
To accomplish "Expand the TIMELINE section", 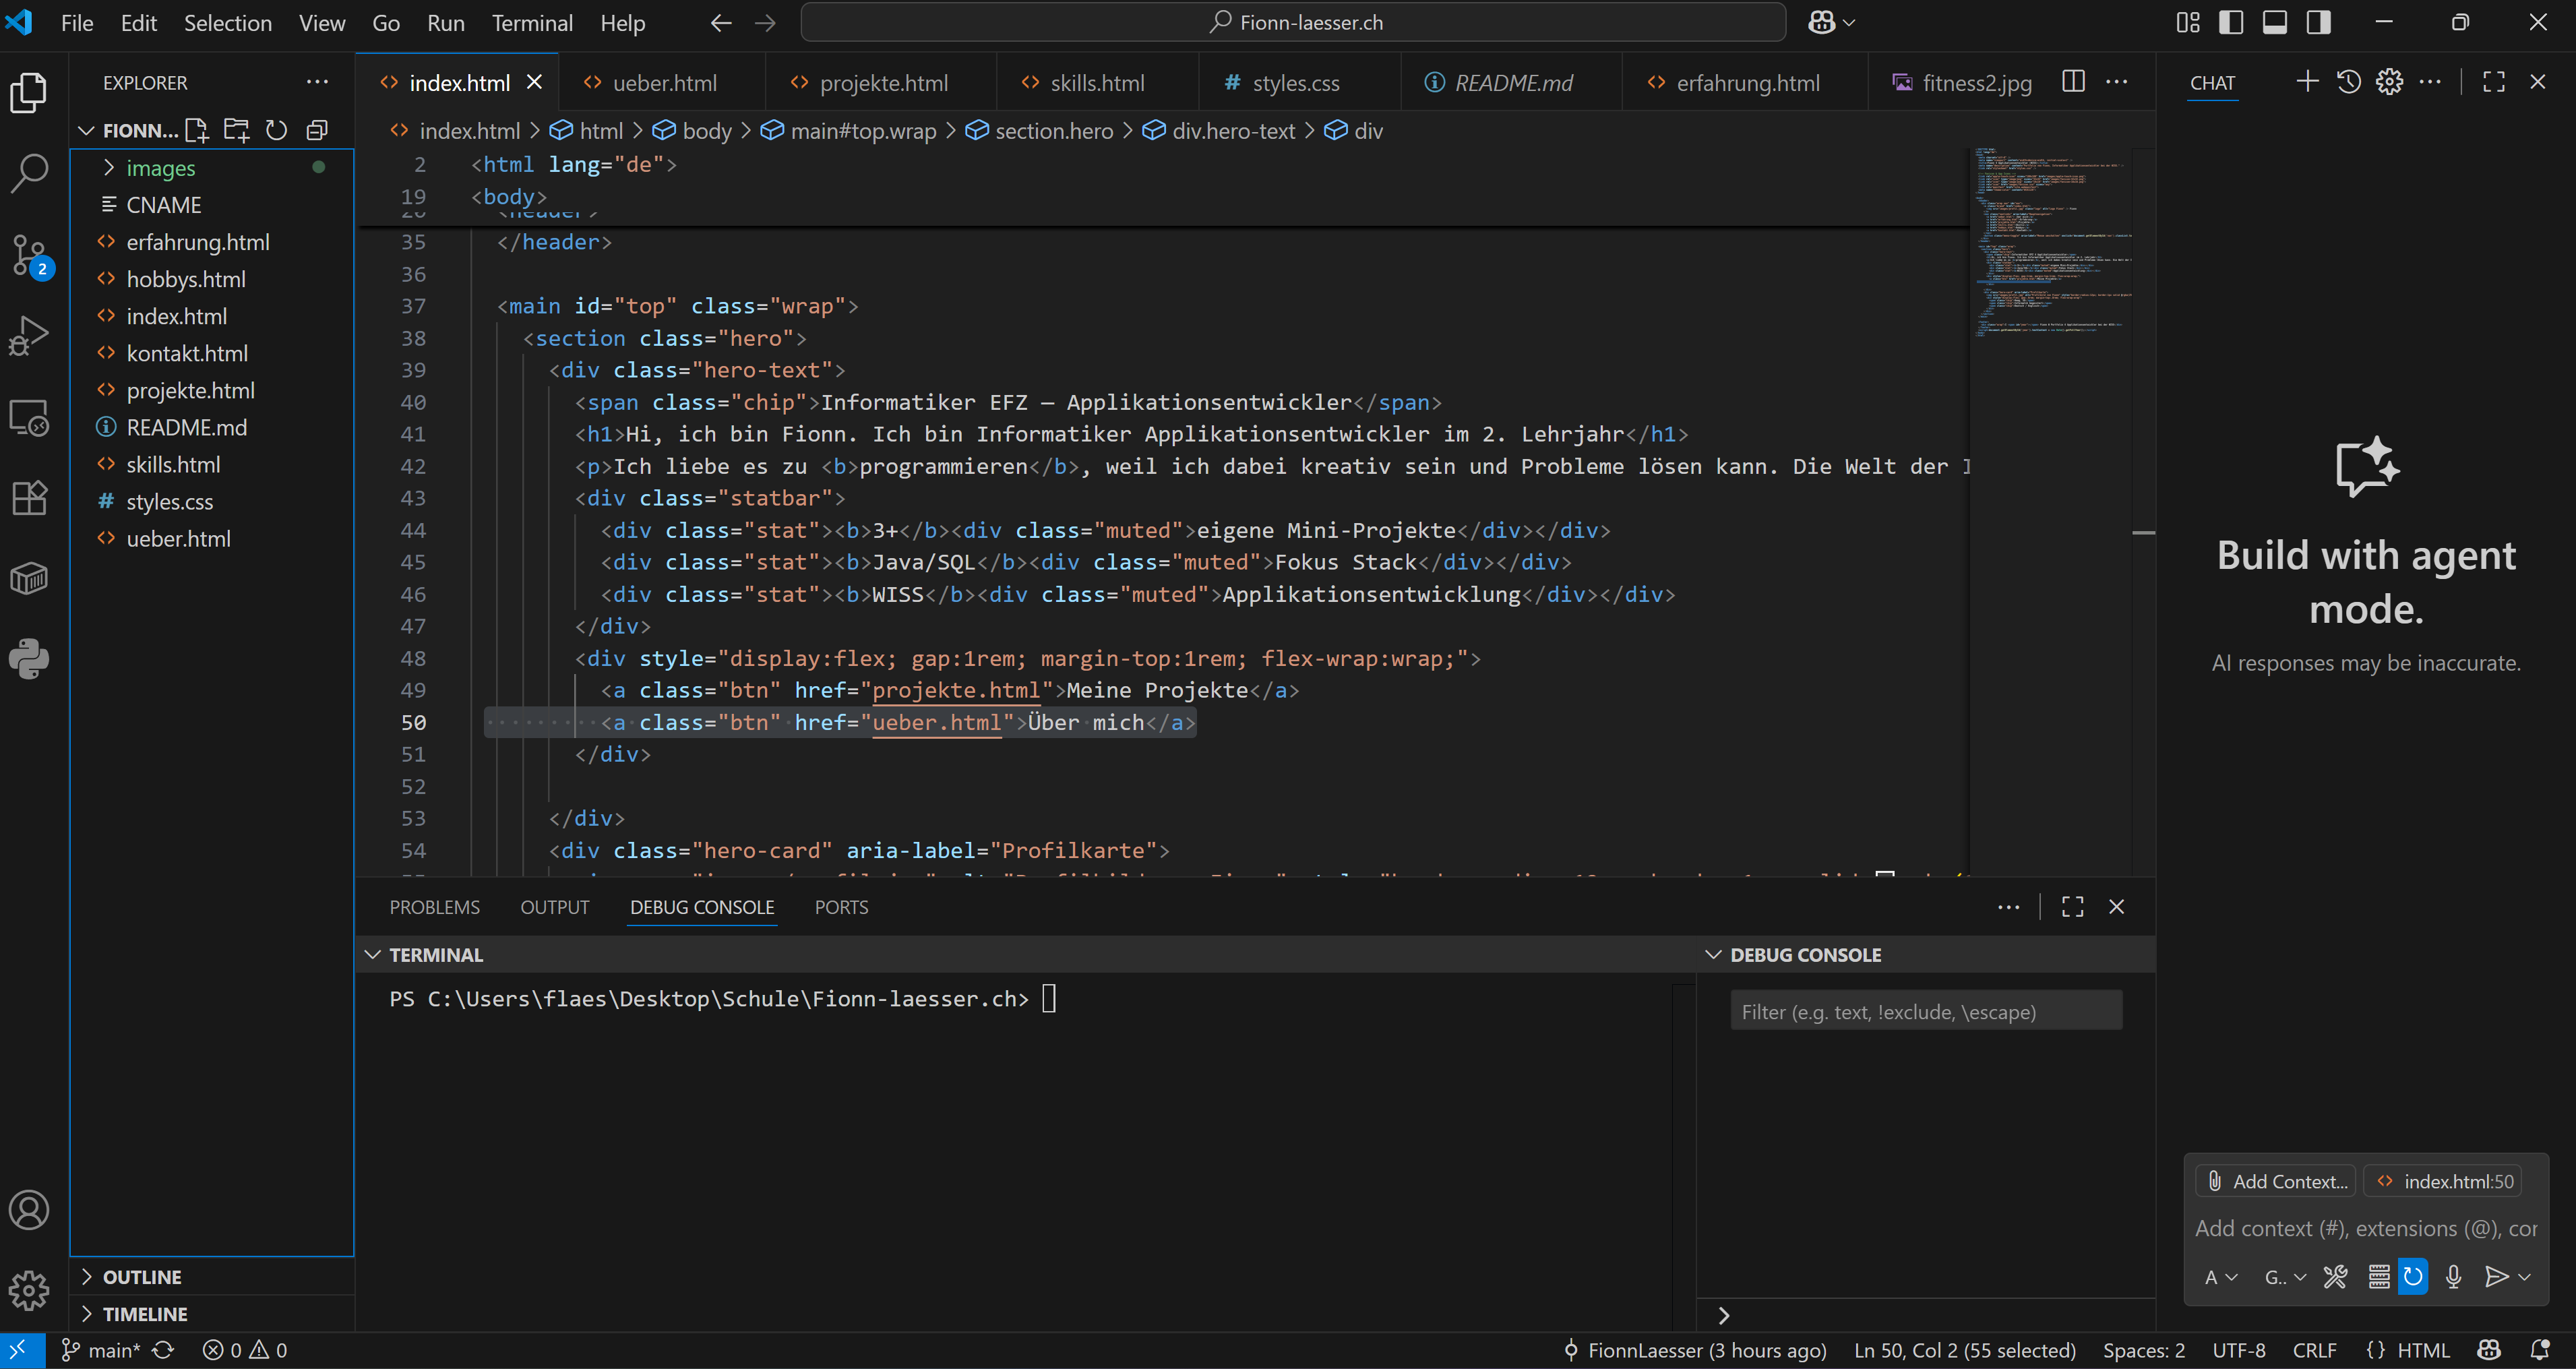I will pos(213,1314).
